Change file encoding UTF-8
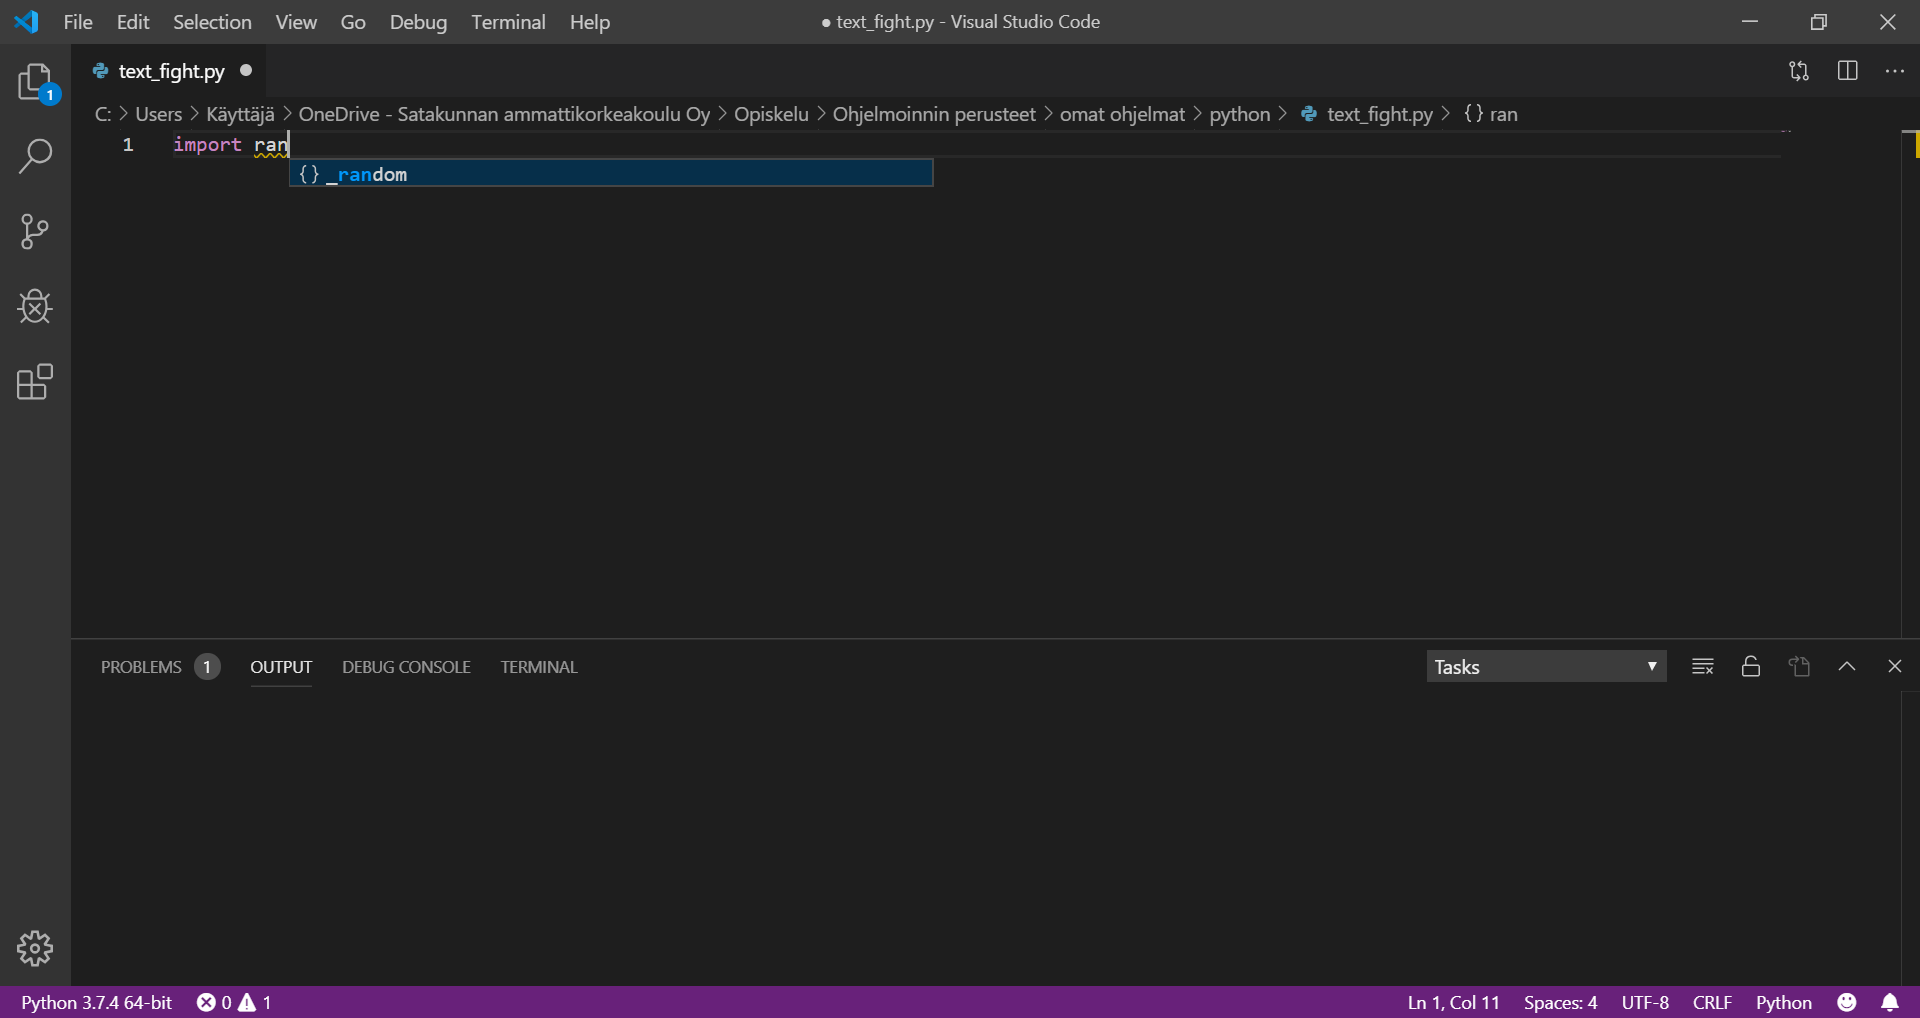The width and height of the screenshot is (1920, 1018). [1645, 1002]
